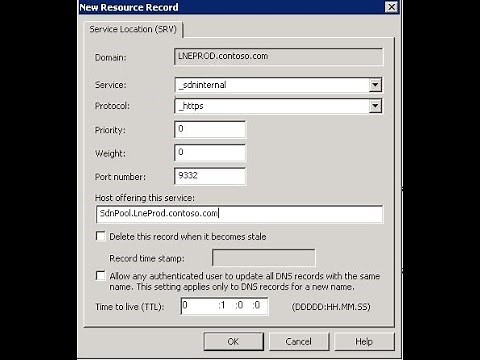Click the TTL hours value 1
Image resolution: width=480 pixels, height=360 pixels.
222,305
